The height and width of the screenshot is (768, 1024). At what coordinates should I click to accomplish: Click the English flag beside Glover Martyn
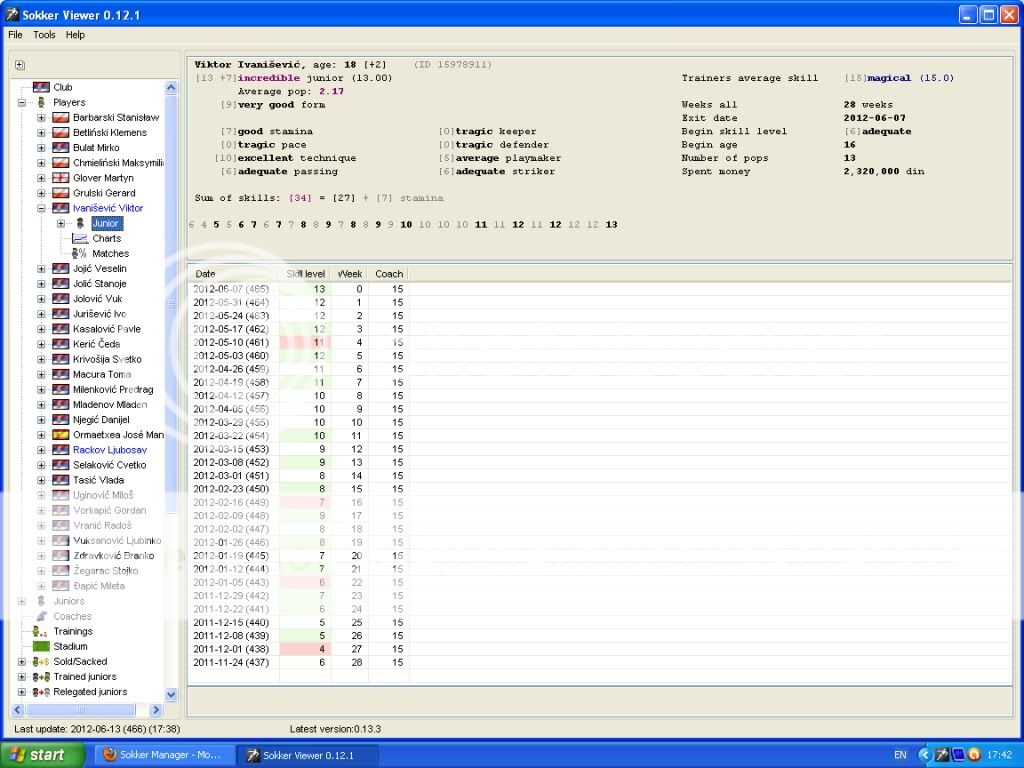pyautogui.click(x=60, y=178)
